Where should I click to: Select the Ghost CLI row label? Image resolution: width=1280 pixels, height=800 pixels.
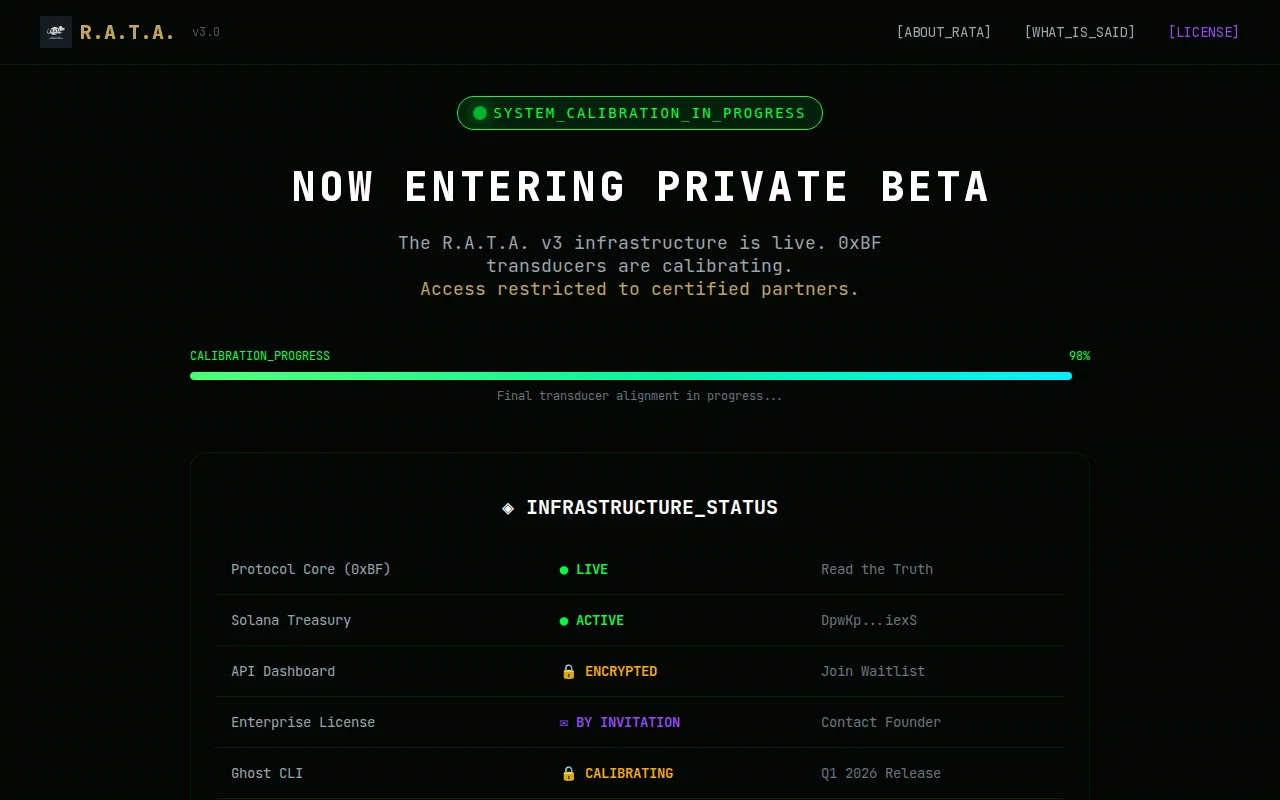coord(267,773)
